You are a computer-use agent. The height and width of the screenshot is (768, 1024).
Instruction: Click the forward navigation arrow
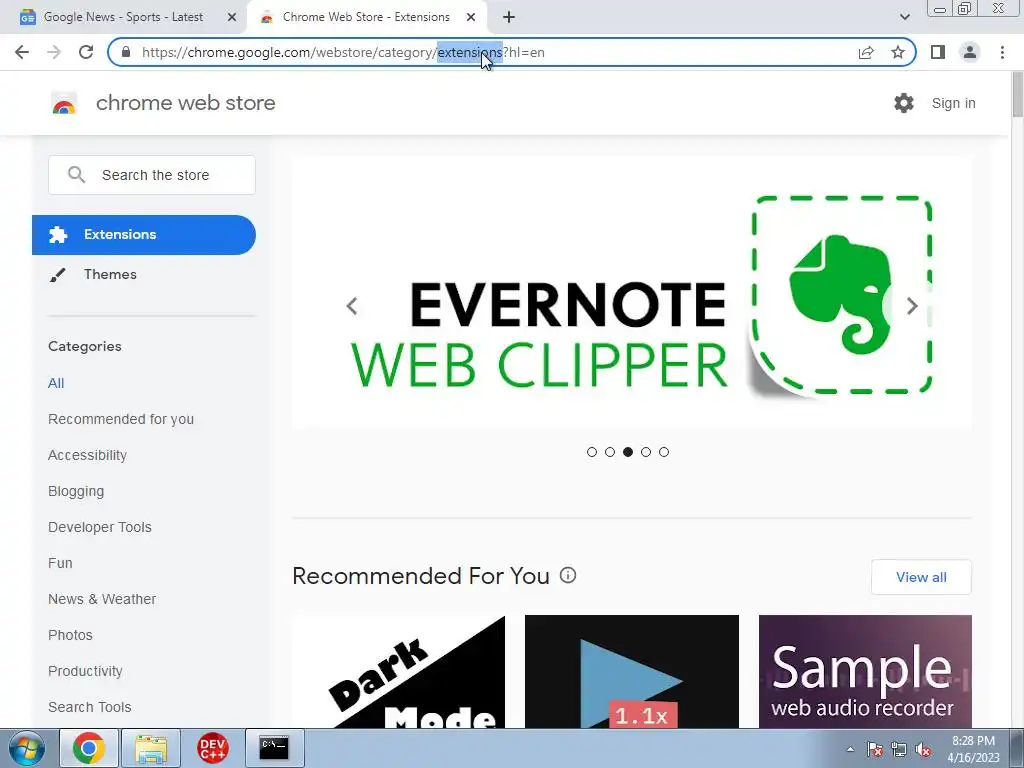point(54,52)
